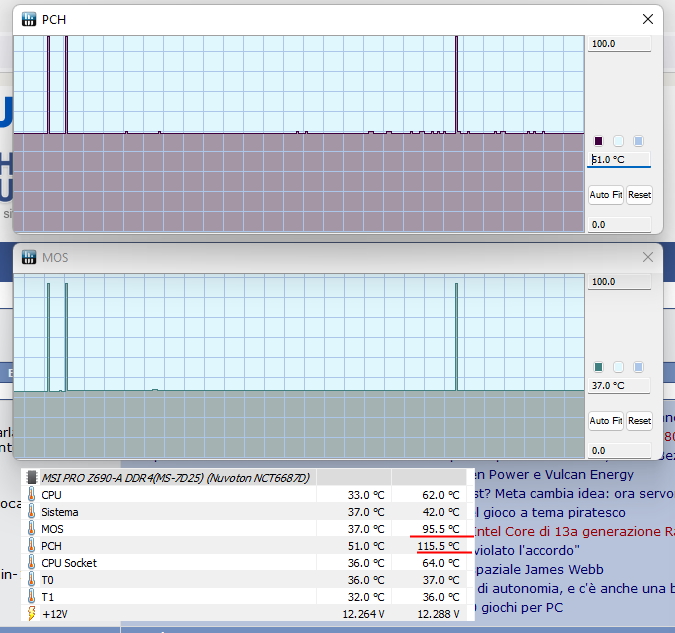Click the thermometer icon next to T1

click(31, 597)
